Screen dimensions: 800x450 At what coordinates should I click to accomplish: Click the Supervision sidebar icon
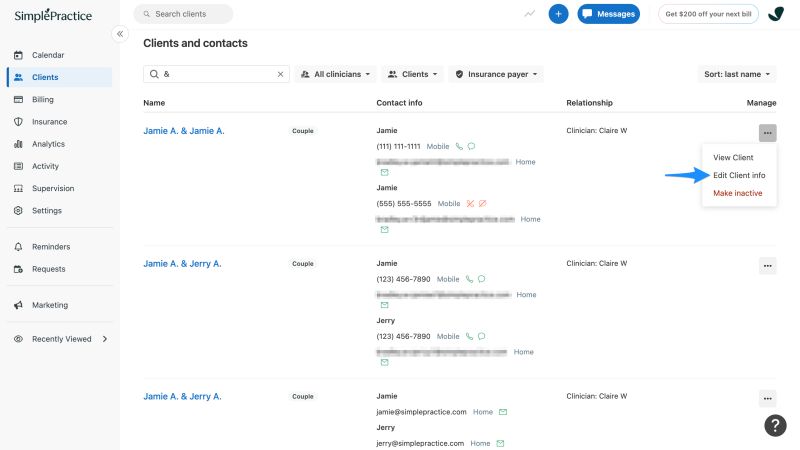[18, 188]
